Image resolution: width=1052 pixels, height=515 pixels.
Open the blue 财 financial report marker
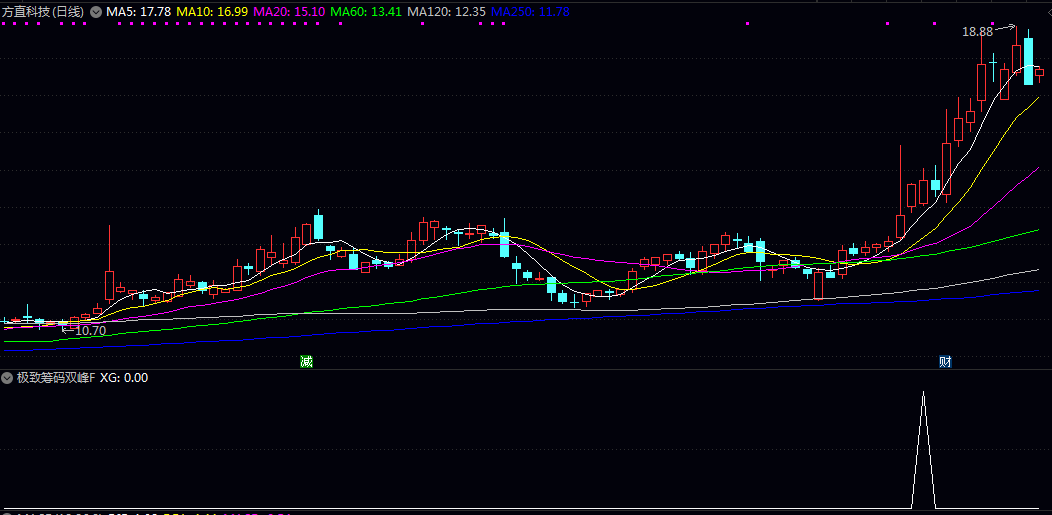coord(945,361)
